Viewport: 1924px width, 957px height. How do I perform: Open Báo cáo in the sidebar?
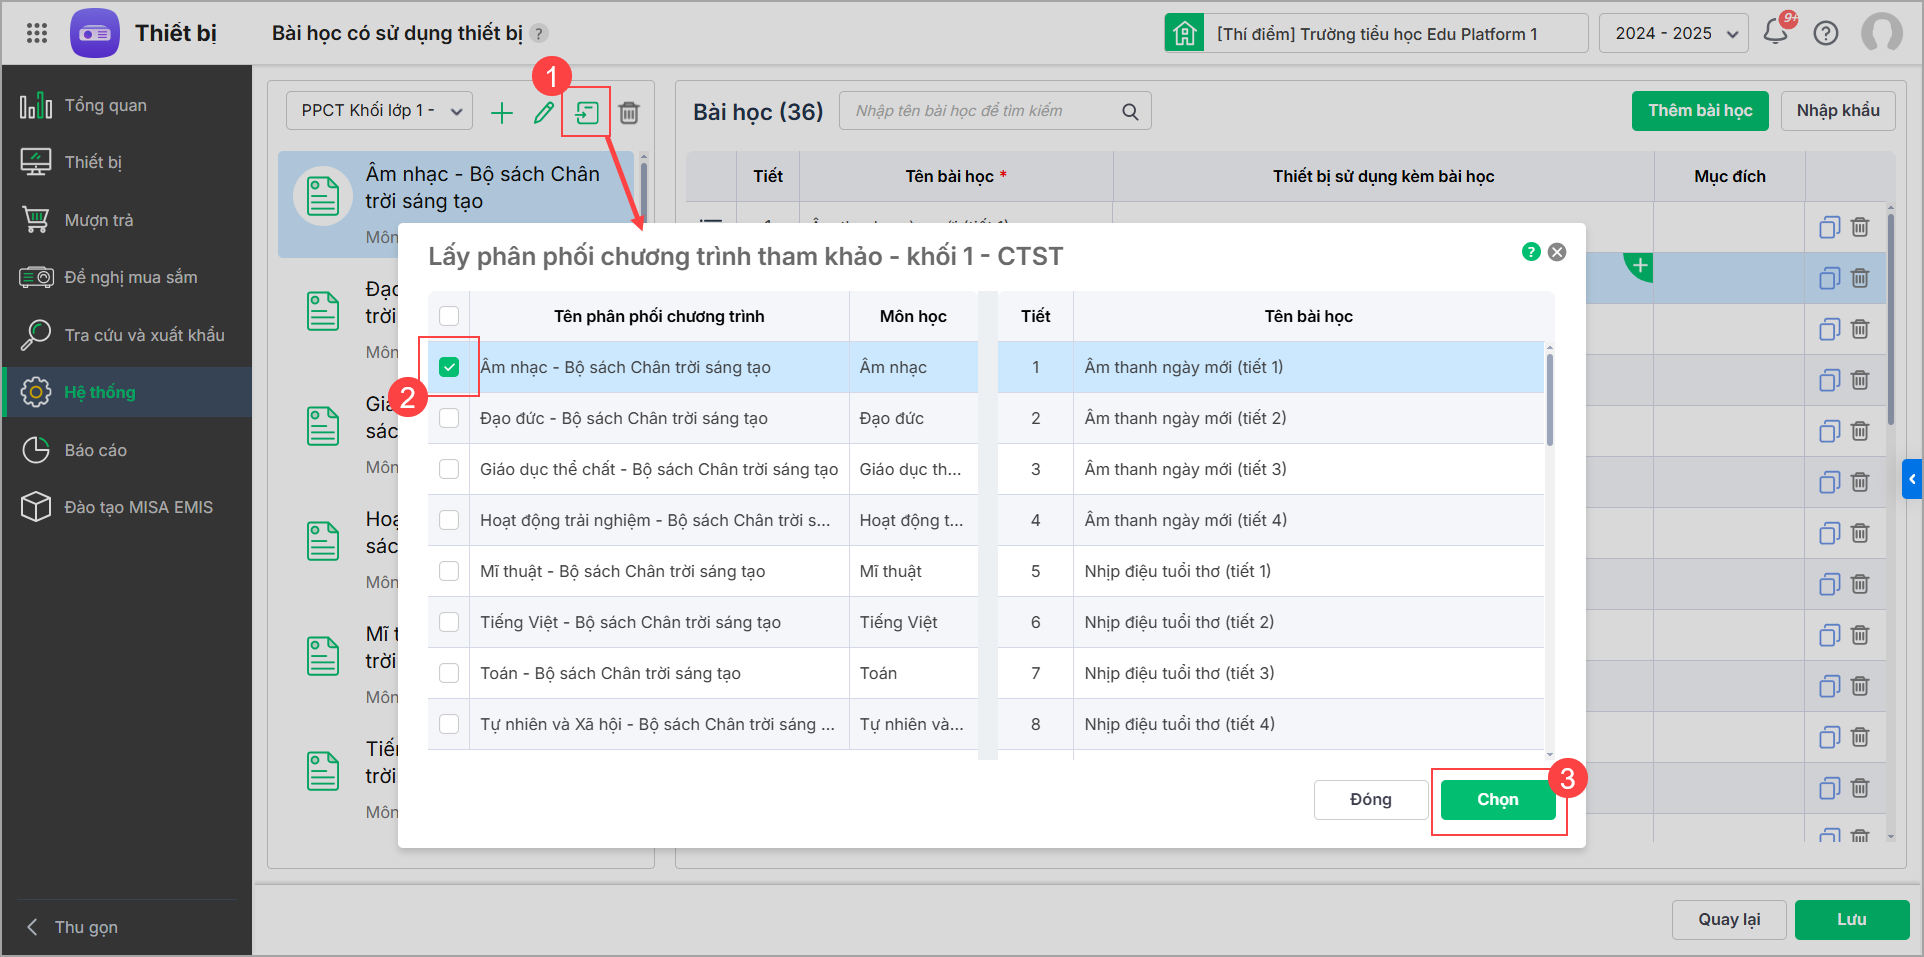(x=127, y=450)
